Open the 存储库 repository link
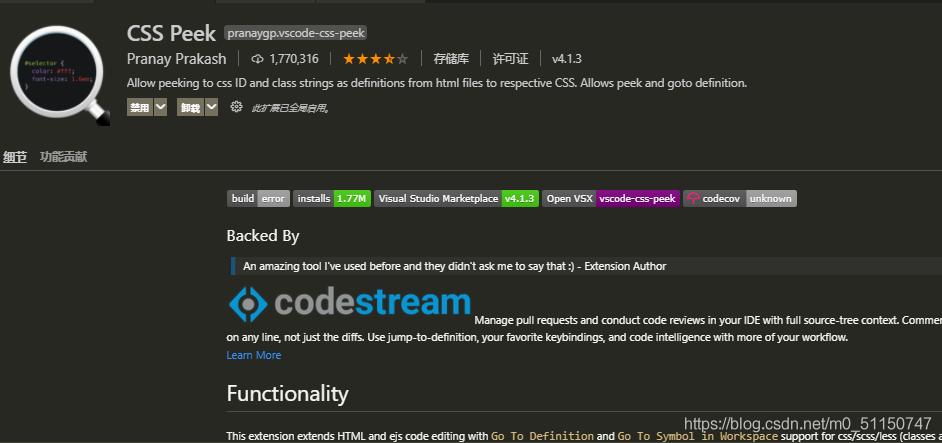Image resolution: width=942 pixels, height=443 pixels. pyautogui.click(x=451, y=59)
